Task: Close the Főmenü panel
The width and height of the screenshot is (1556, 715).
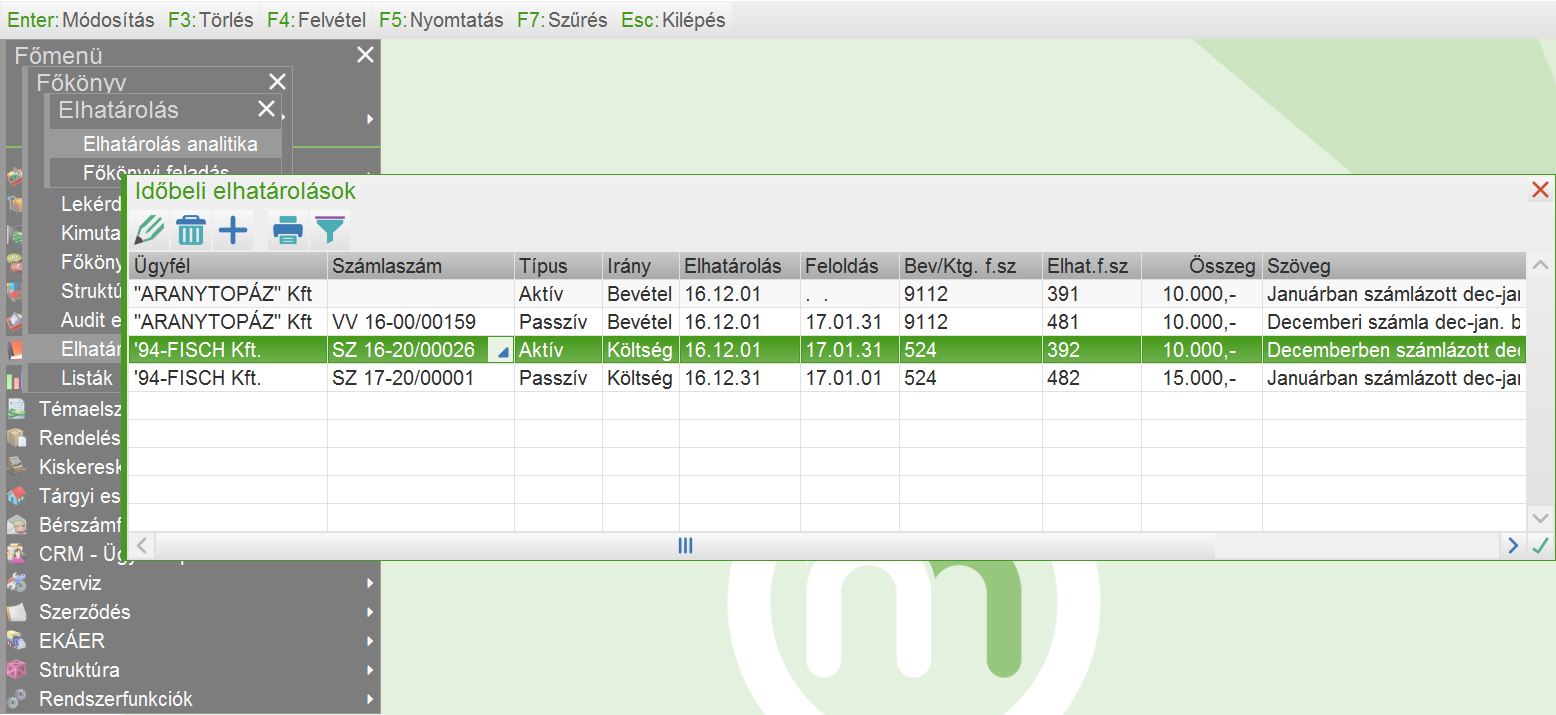Action: point(366,55)
